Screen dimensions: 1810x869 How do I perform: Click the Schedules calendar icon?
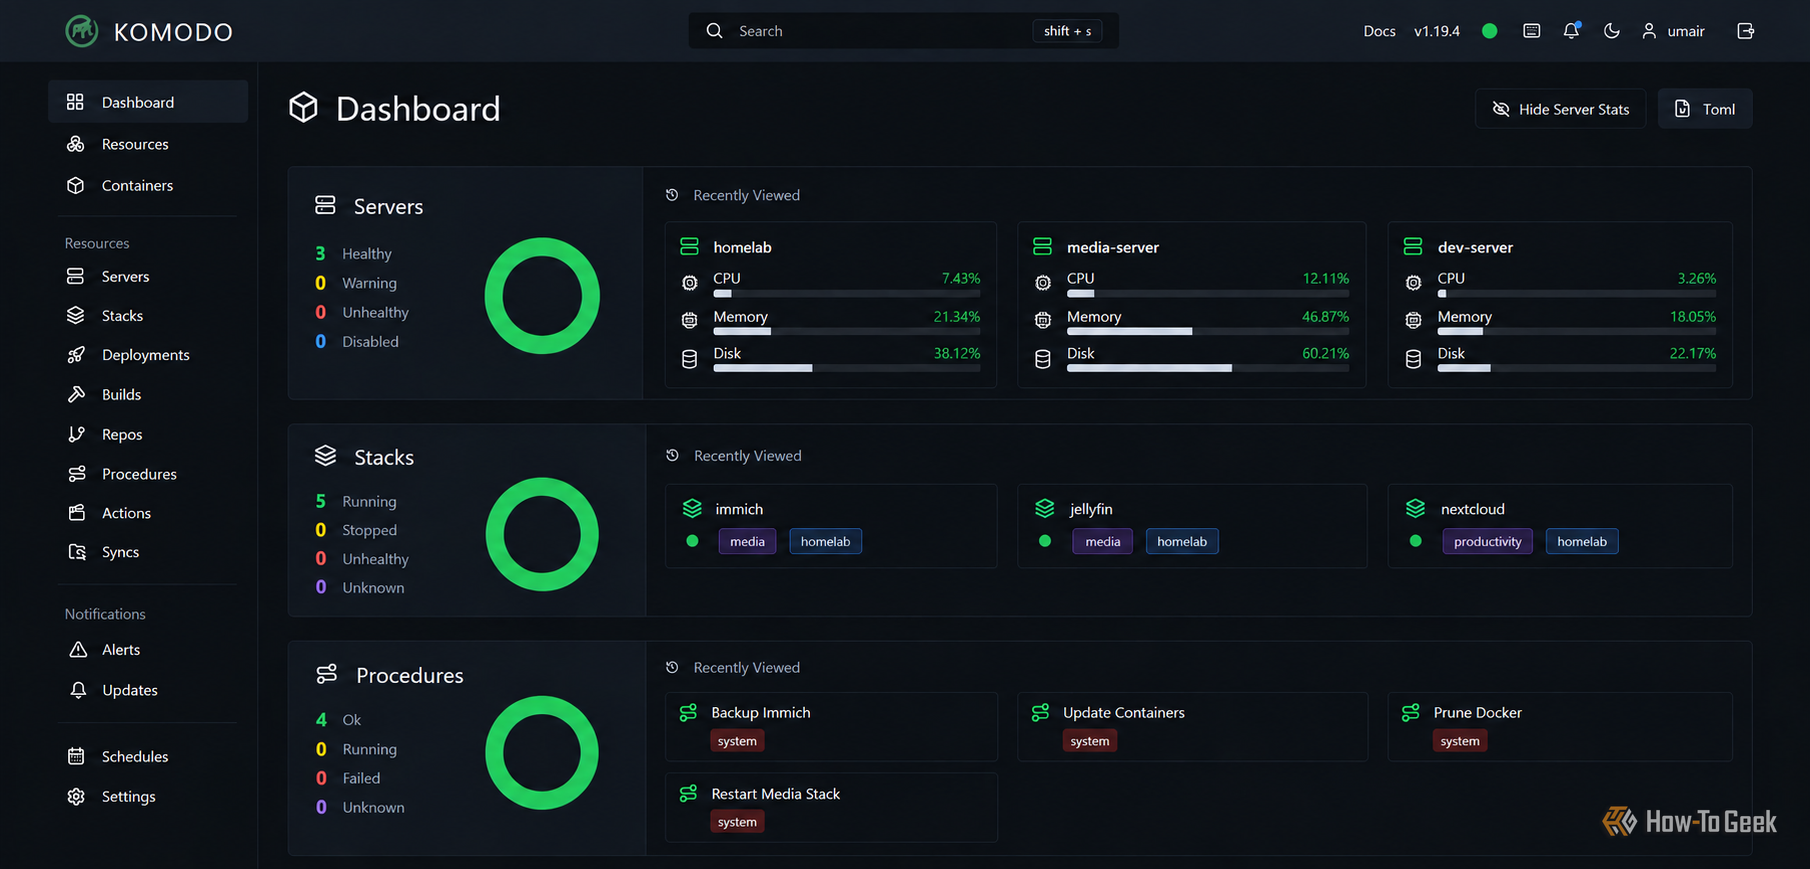coord(76,756)
